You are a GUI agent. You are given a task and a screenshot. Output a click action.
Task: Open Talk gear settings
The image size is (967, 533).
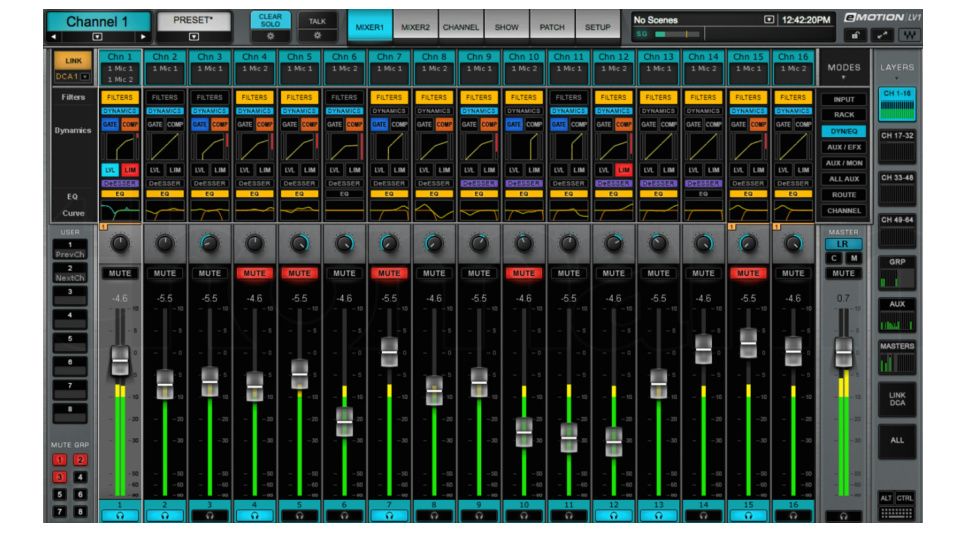coord(317,36)
